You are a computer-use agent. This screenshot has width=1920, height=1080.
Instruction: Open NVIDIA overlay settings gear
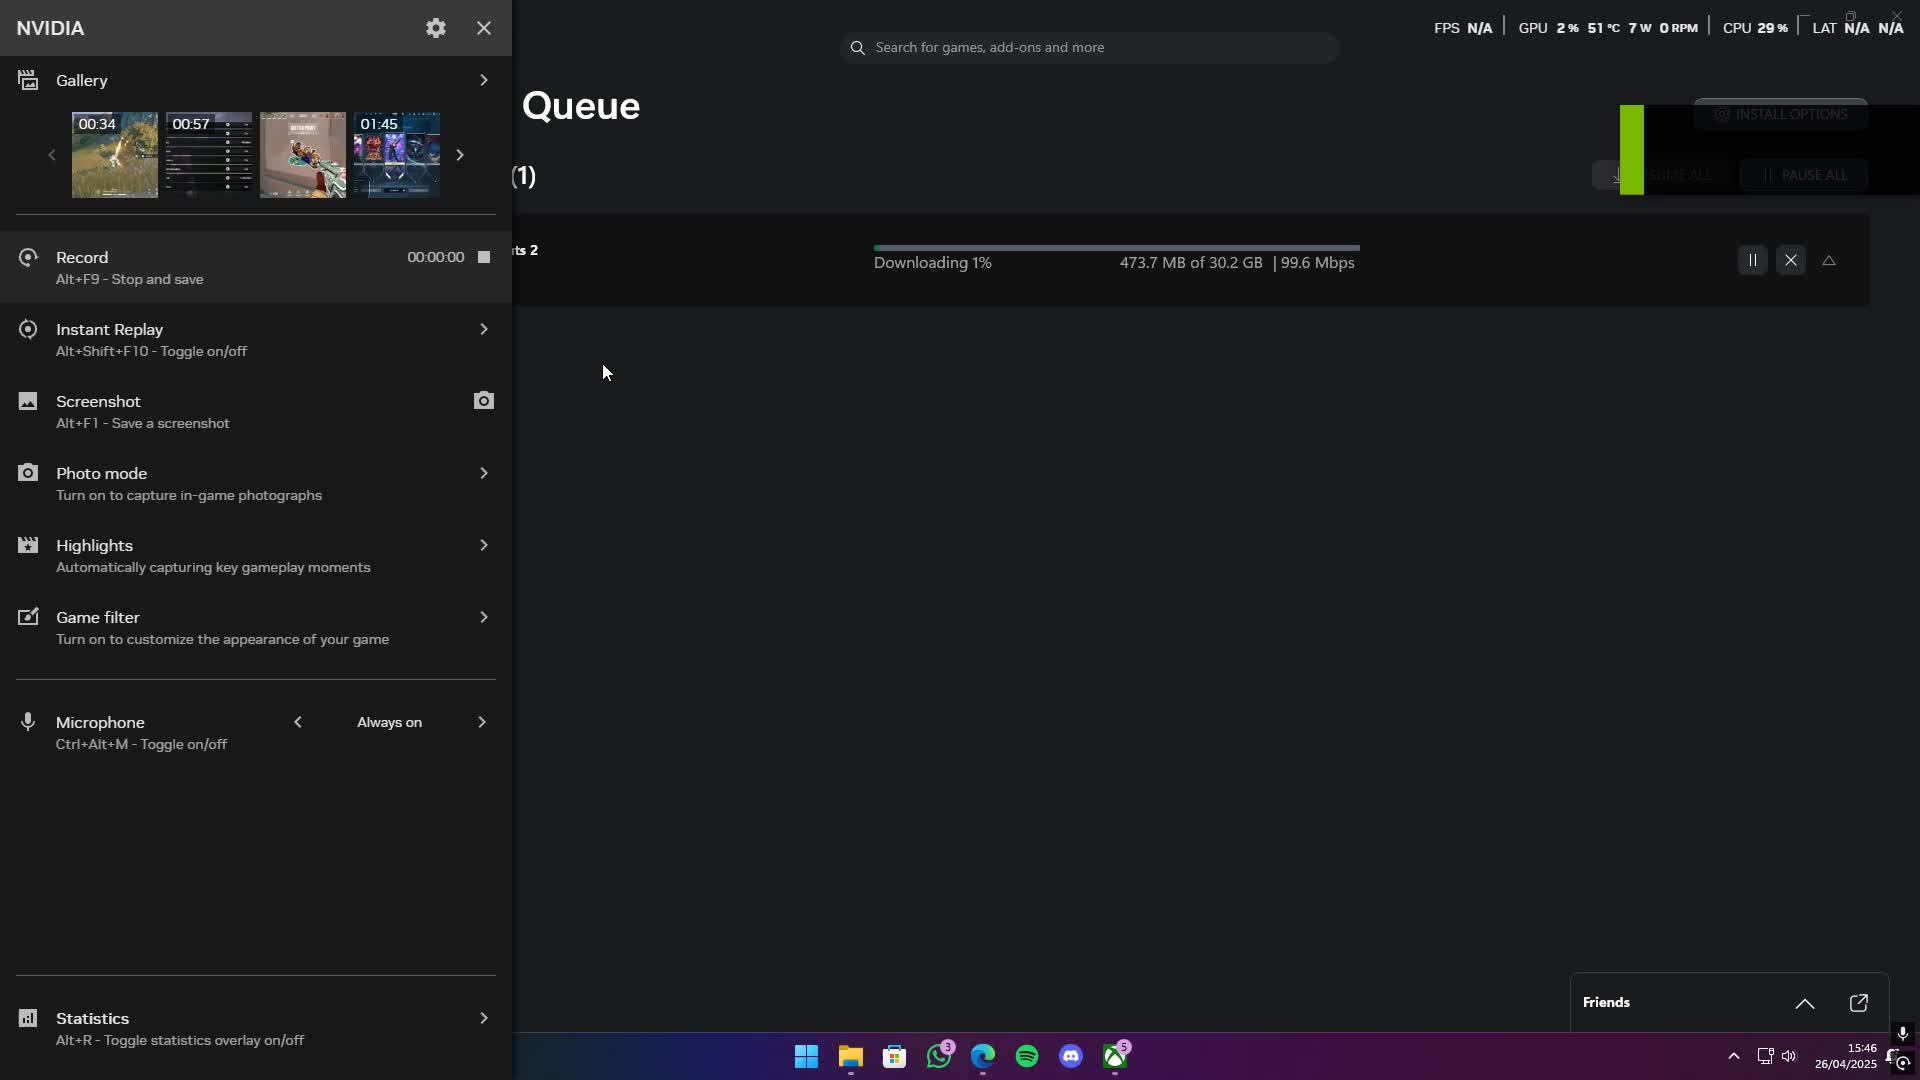(436, 28)
